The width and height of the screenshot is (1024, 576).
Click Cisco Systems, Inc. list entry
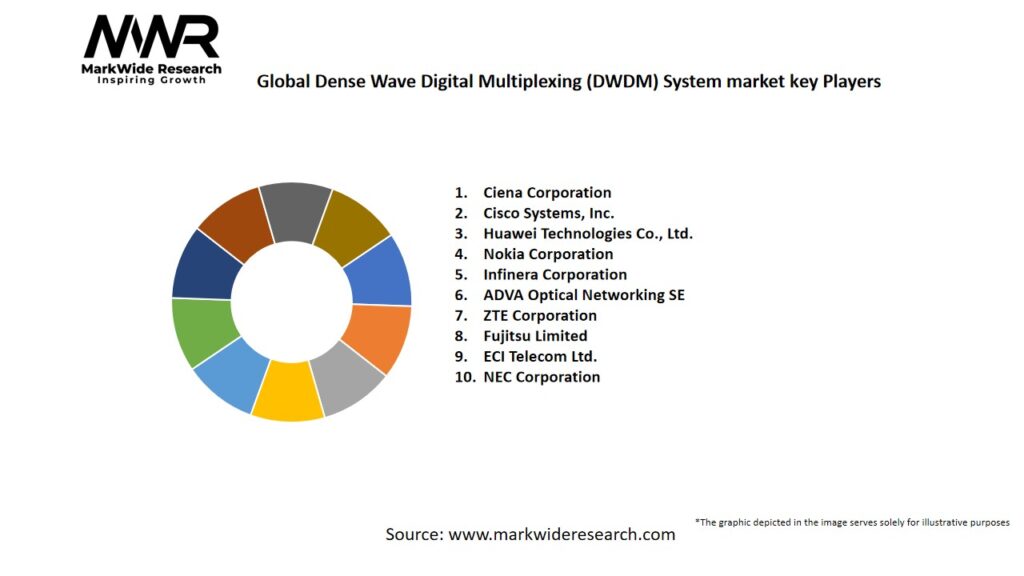coord(548,213)
